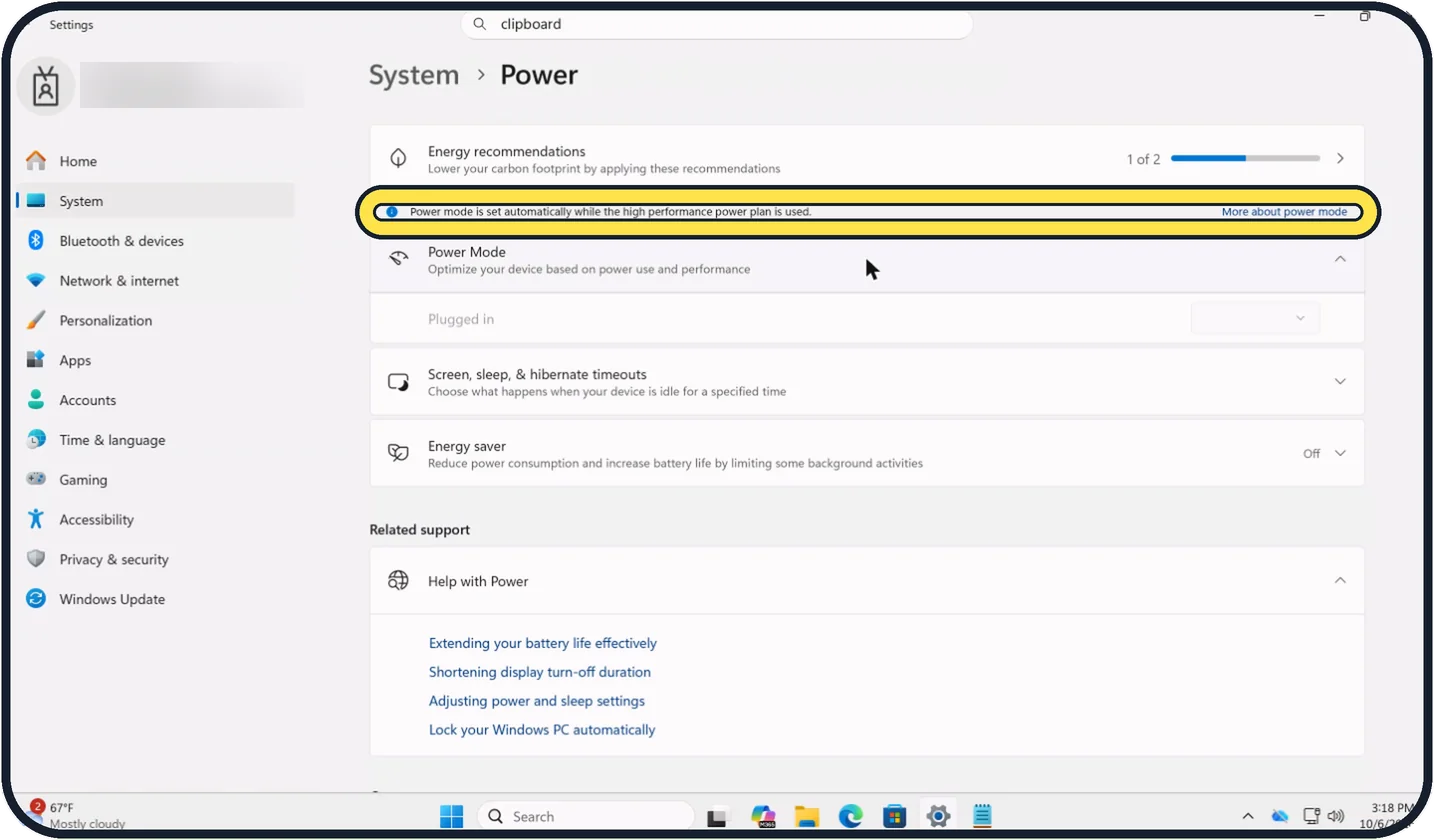Open More about power mode link

pos(1284,212)
